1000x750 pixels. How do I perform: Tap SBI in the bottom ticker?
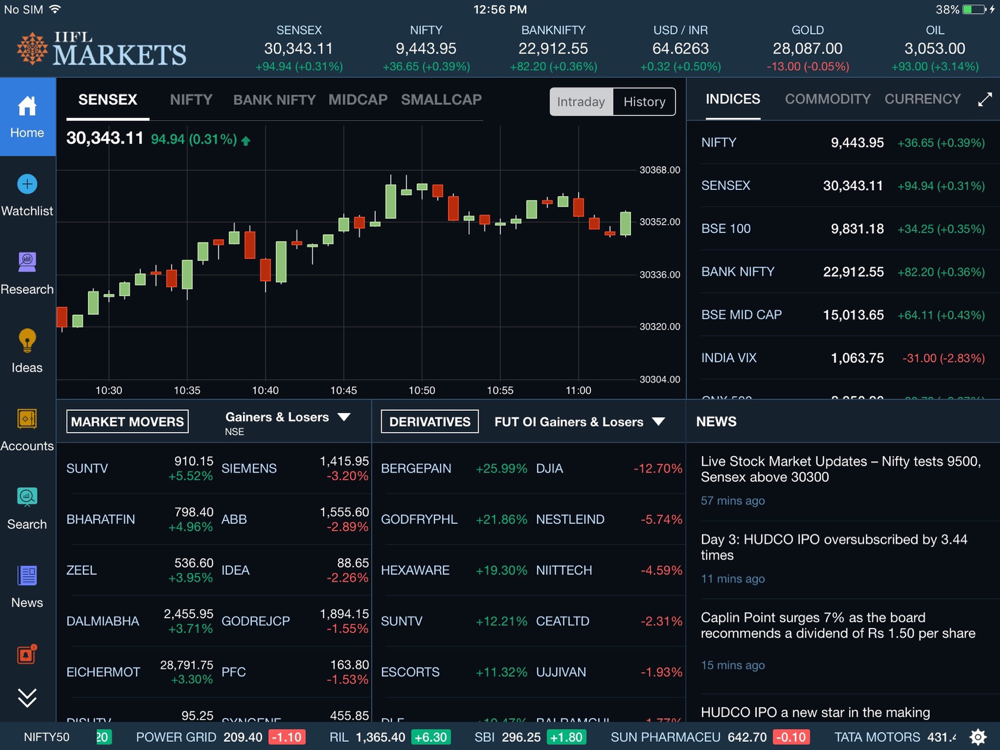click(x=529, y=737)
